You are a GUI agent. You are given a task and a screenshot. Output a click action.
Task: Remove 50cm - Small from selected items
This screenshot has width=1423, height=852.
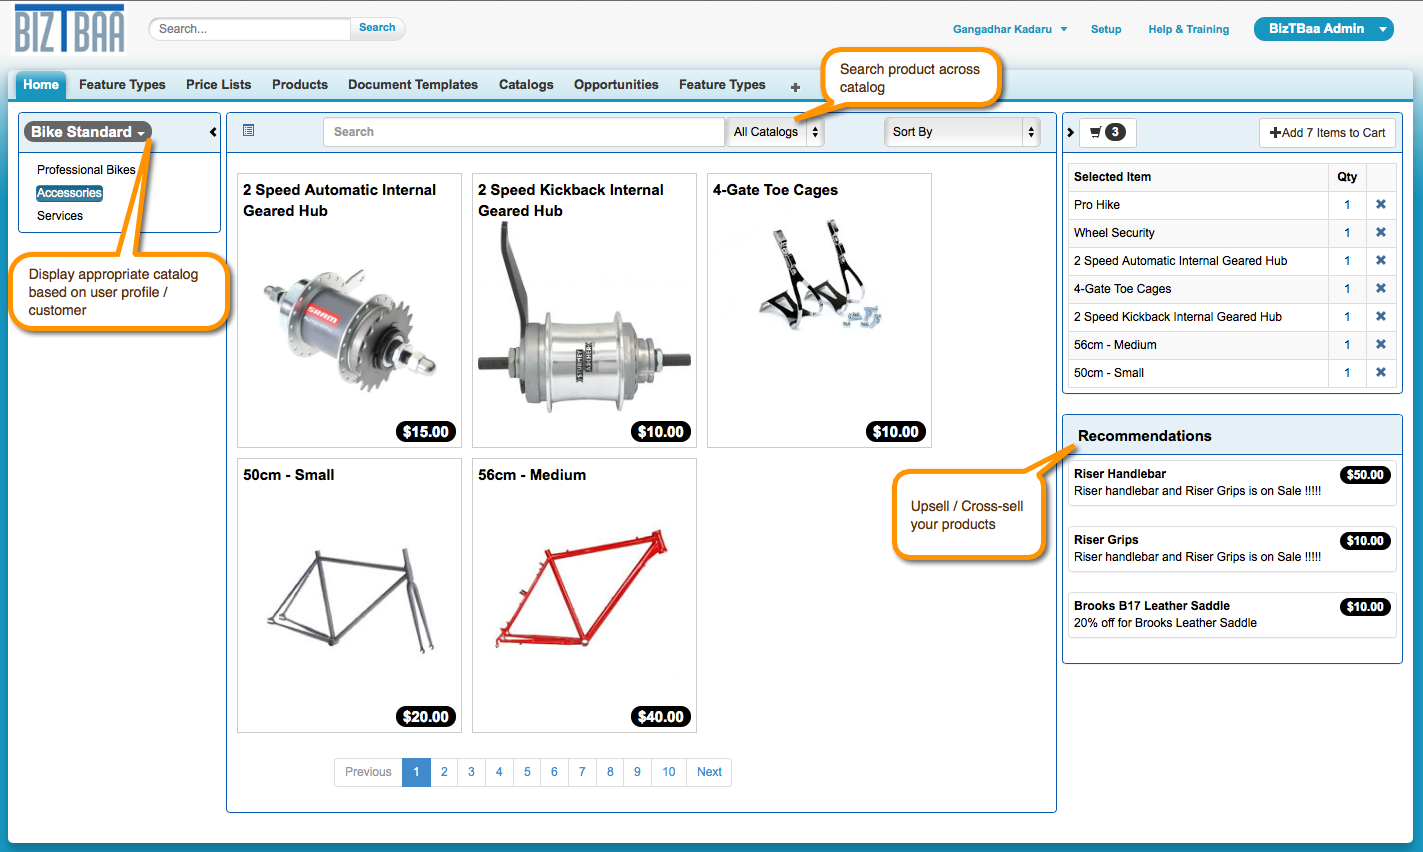[1380, 372]
